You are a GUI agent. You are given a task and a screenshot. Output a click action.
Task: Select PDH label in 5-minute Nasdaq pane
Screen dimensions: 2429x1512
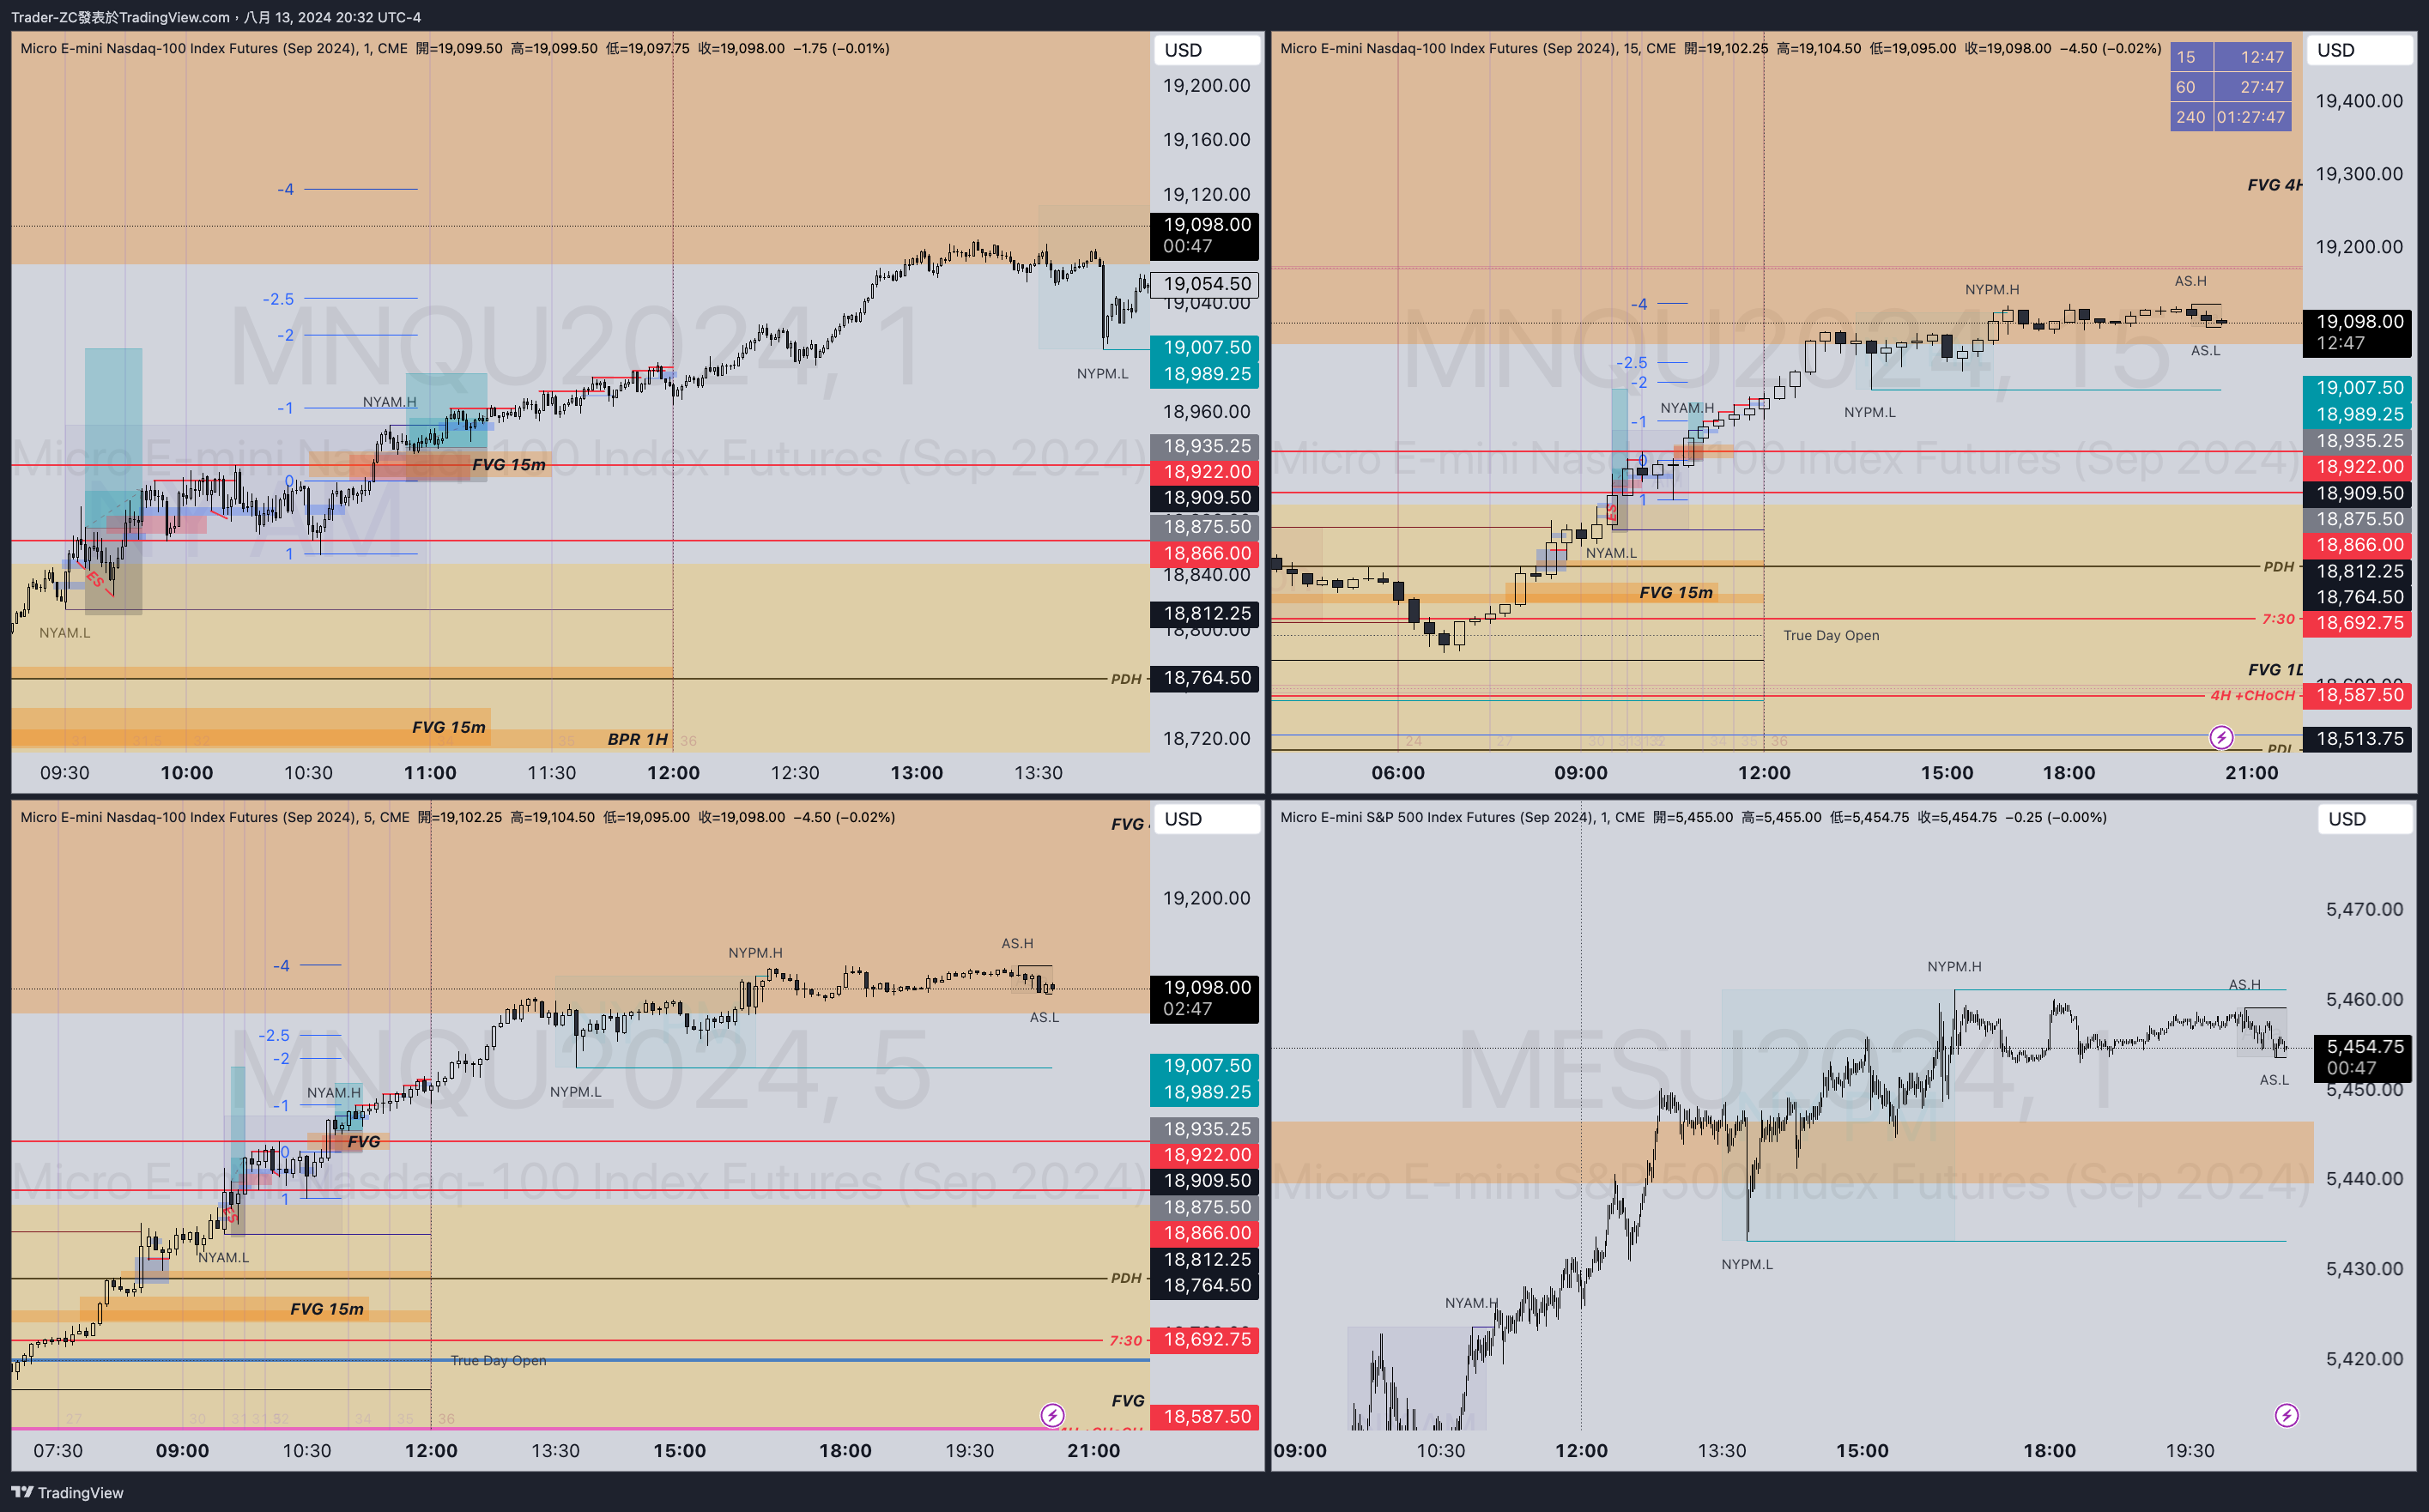[1126, 1278]
